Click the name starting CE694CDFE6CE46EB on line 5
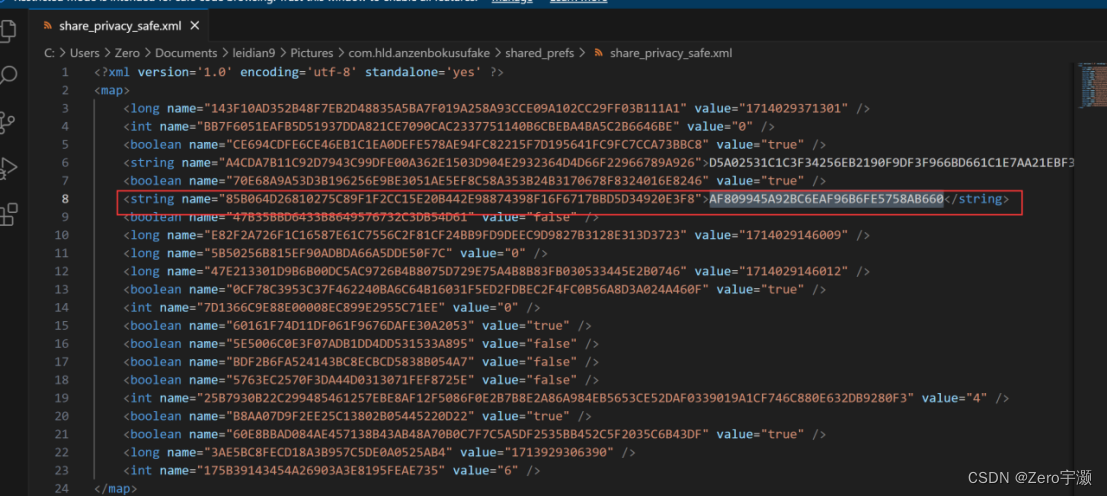Image resolution: width=1108 pixels, height=496 pixels. point(467,145)
